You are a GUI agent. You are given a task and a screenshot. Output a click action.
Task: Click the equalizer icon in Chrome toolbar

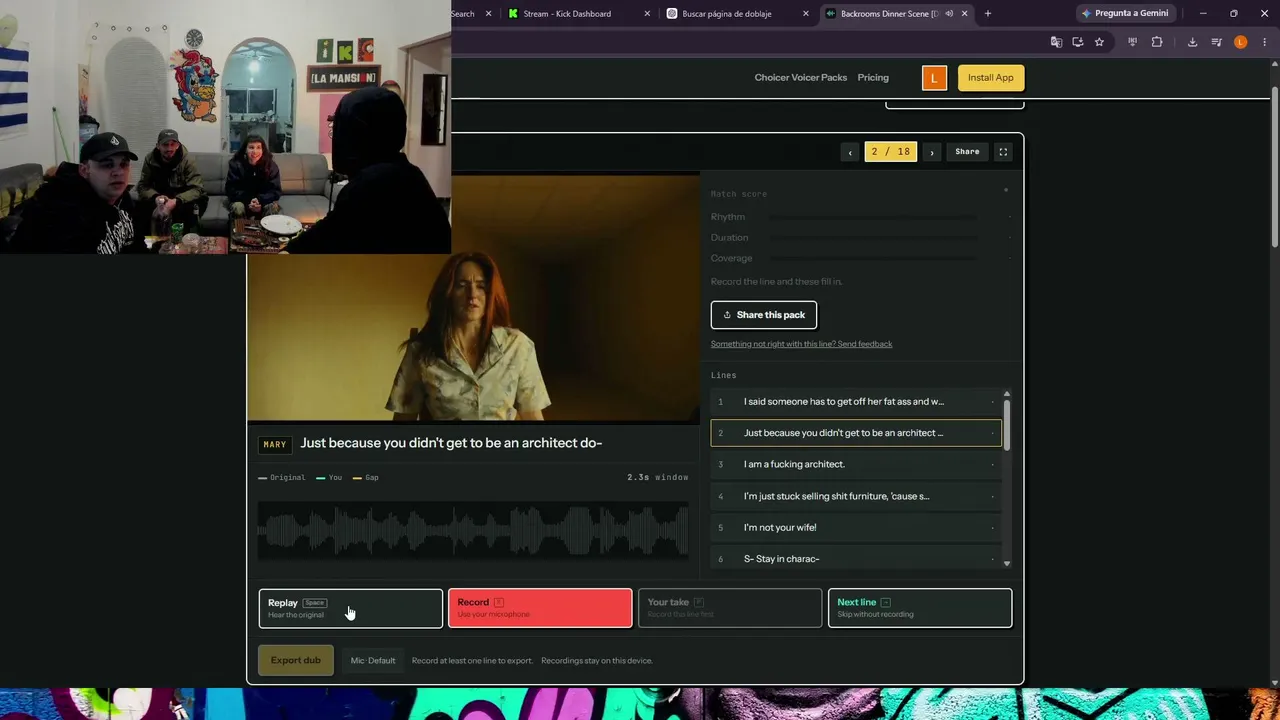(1132, 42)
